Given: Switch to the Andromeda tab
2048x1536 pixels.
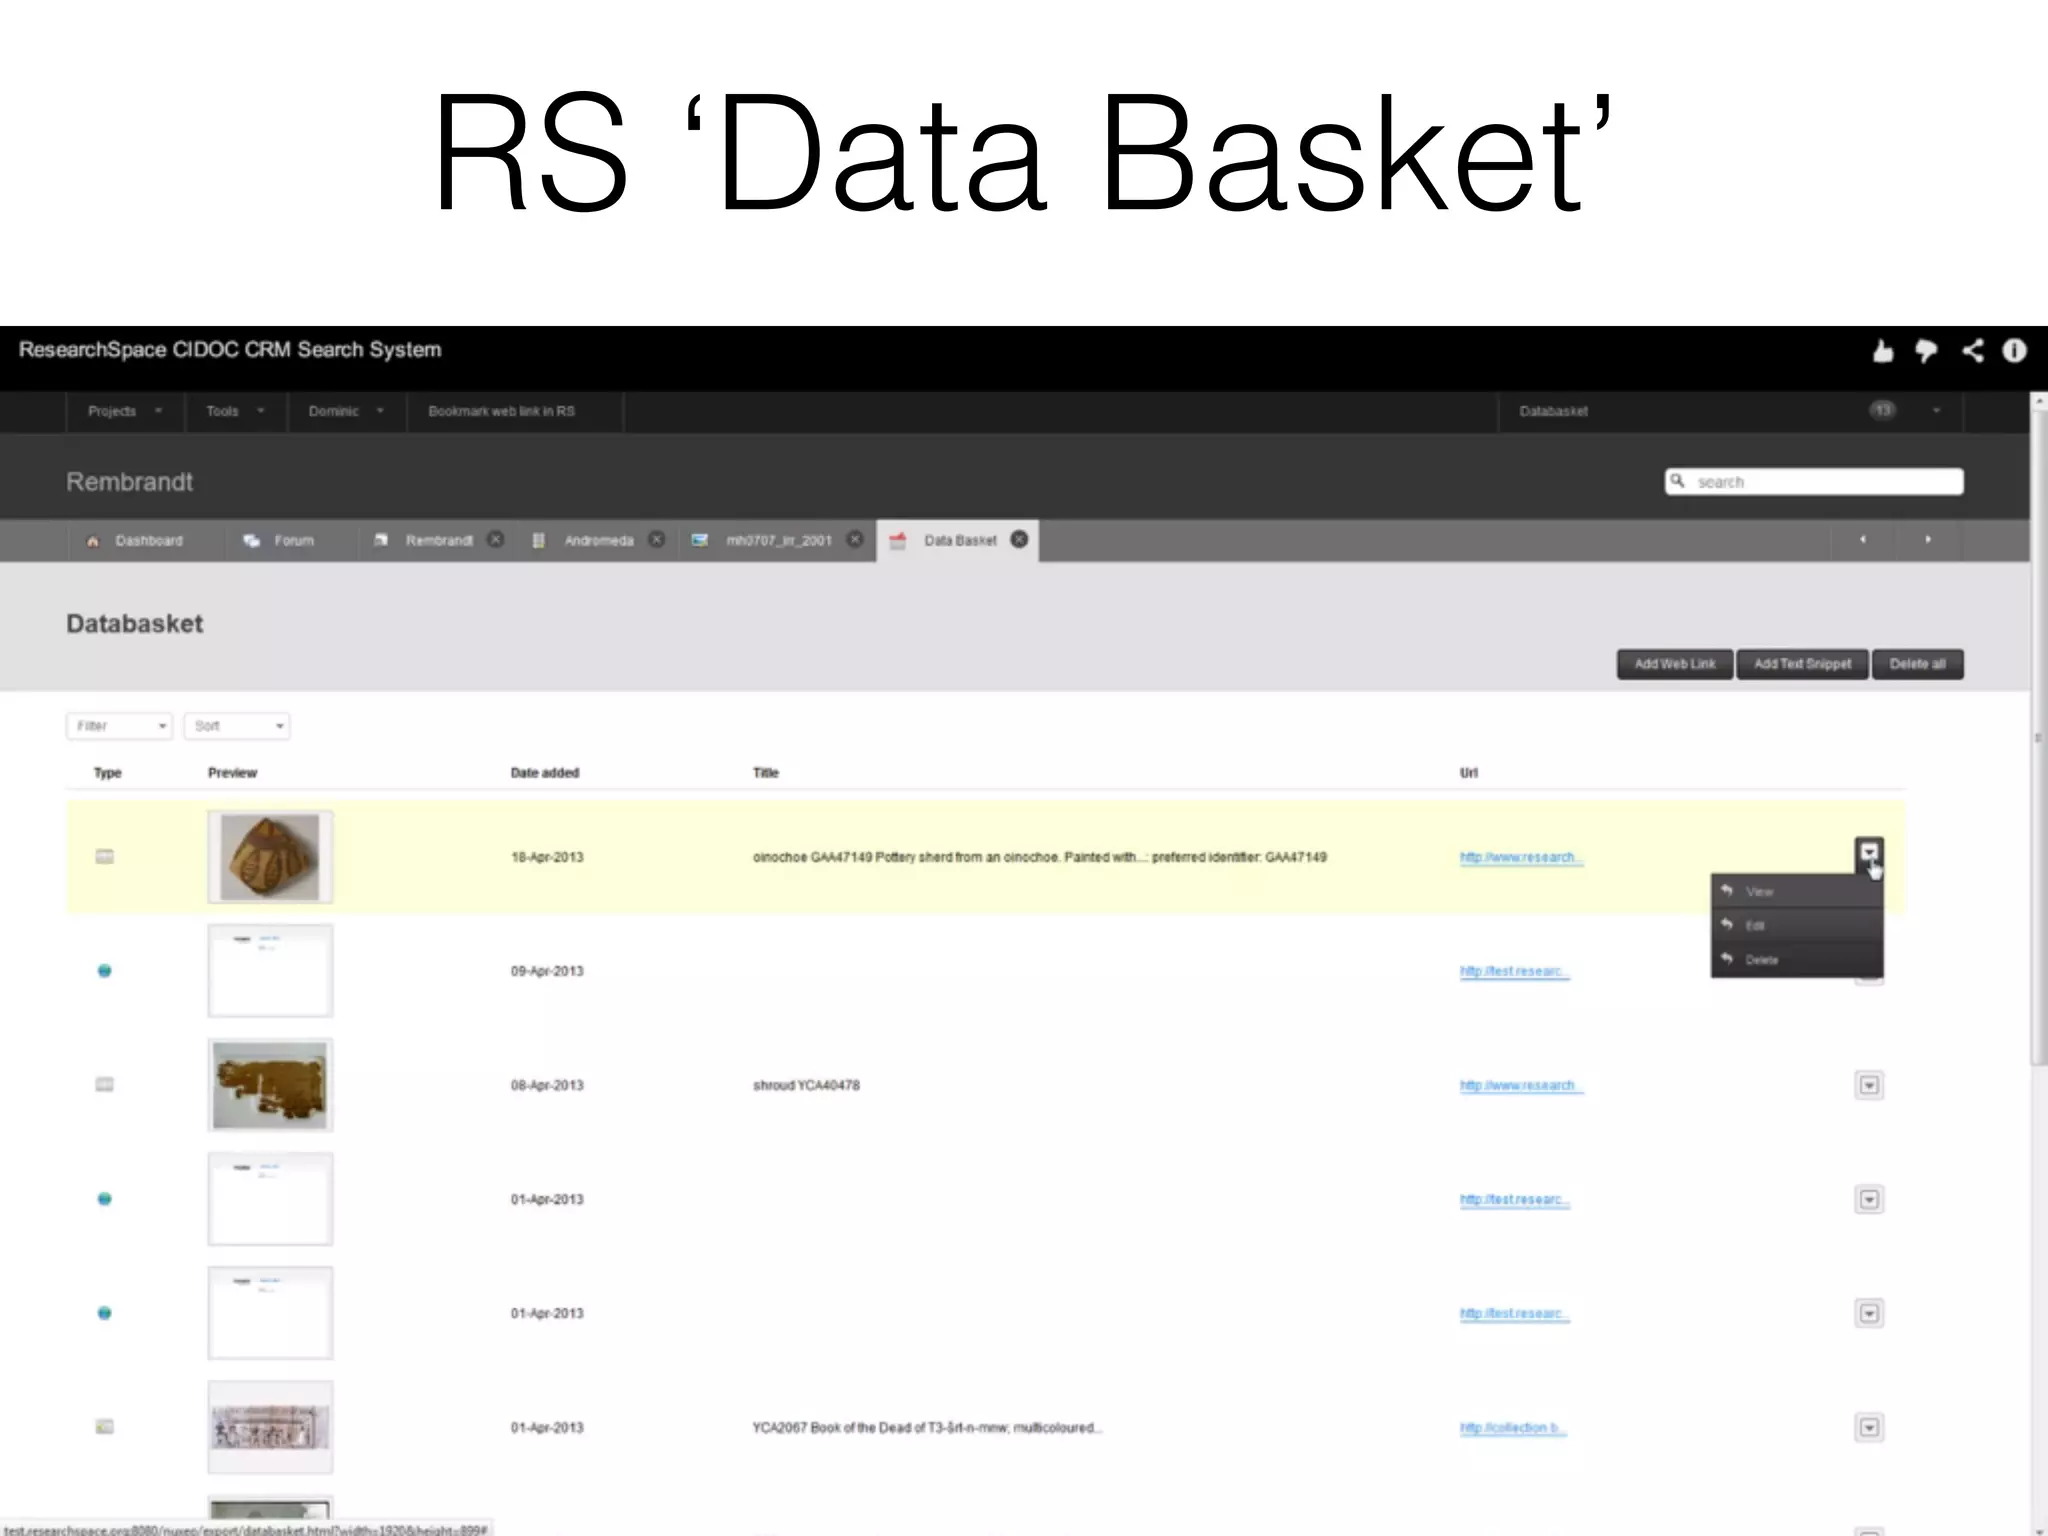Looking at the screenshot, I should tap(598, 541).
